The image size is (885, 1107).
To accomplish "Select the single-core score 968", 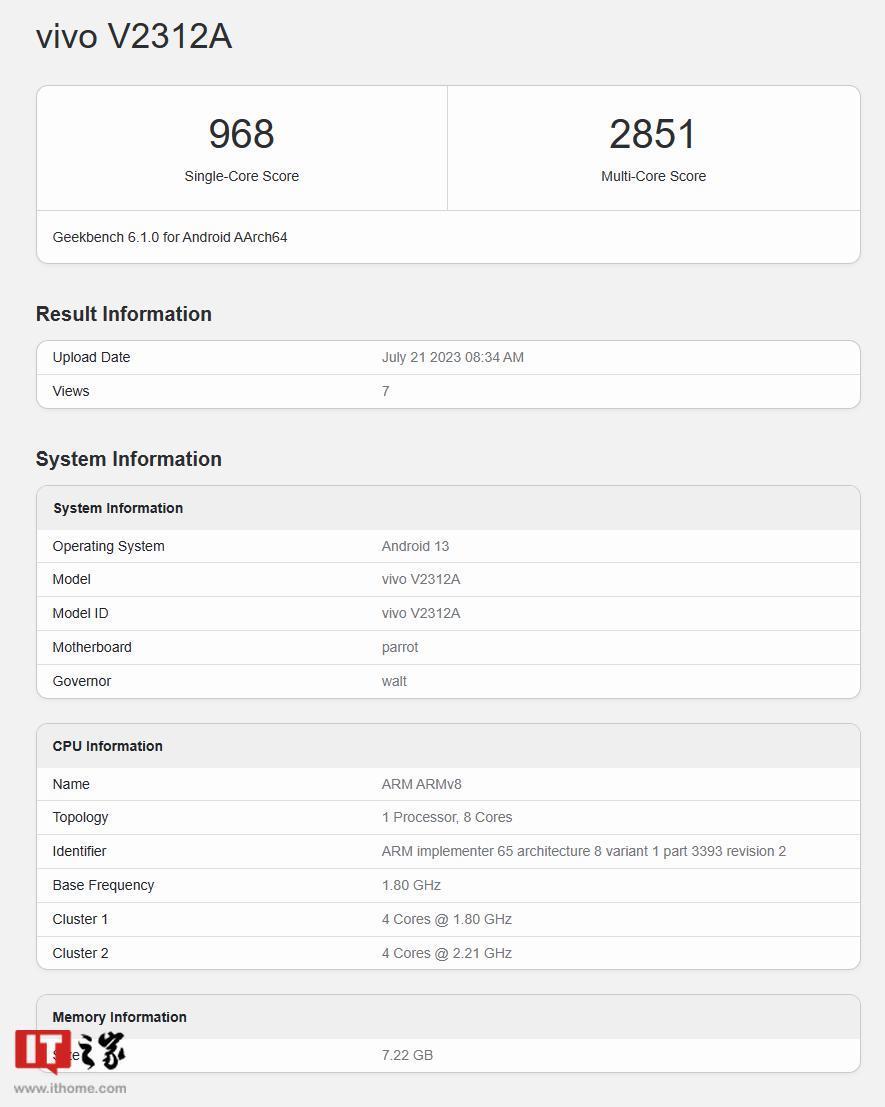I will click(241, 133).
